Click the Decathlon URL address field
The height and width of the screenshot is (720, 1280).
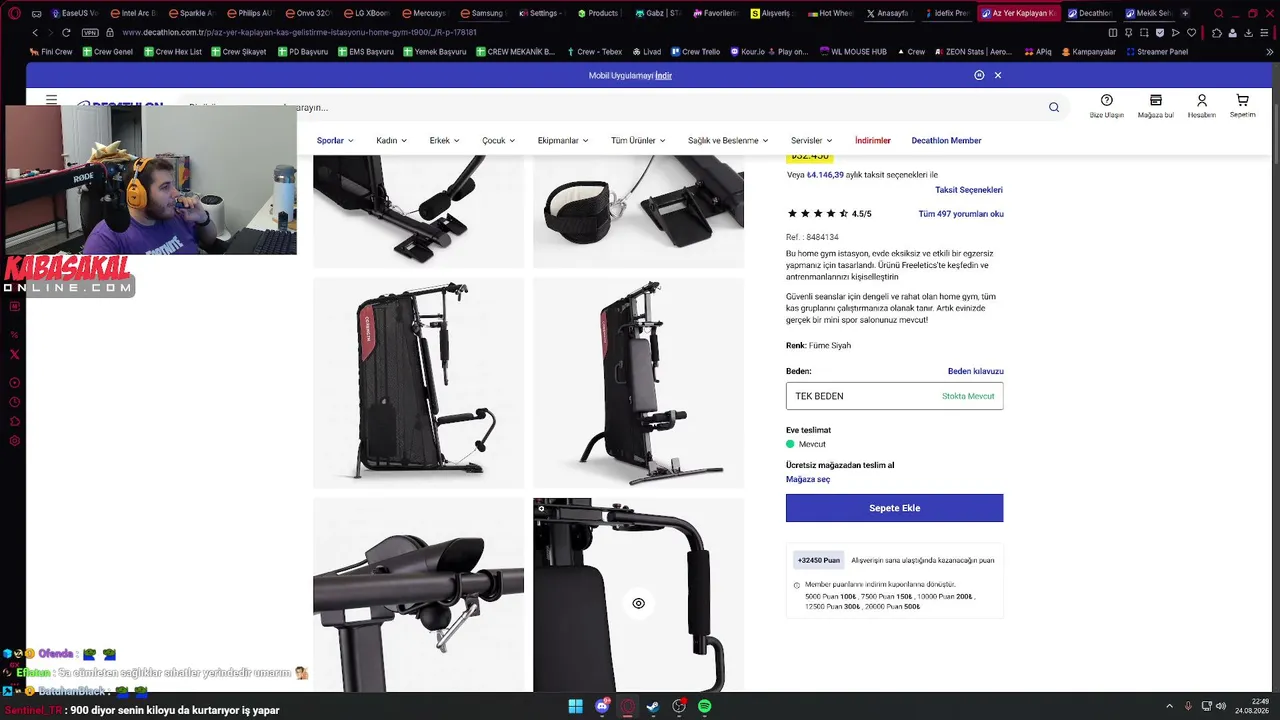300,32
